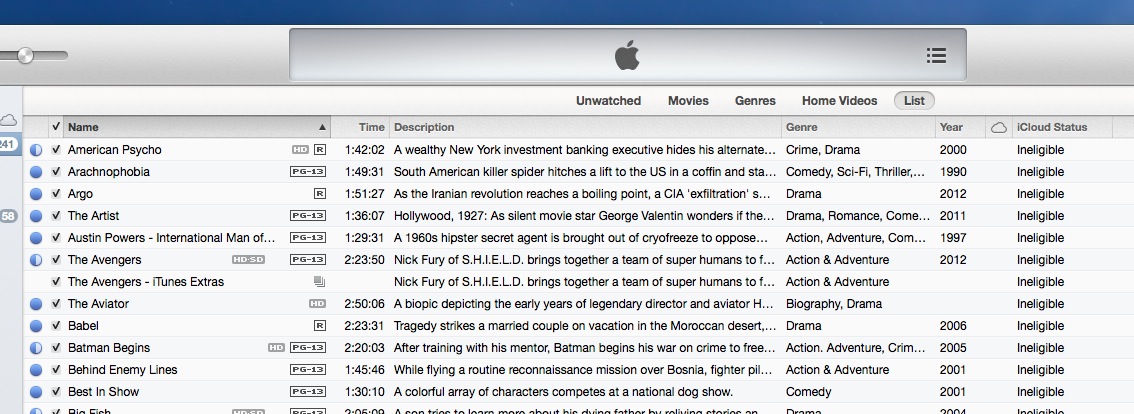Viewport: 1134px width, 414px height.
Task: Click the R rating badge on American Psycho
Action: point(320,150)
